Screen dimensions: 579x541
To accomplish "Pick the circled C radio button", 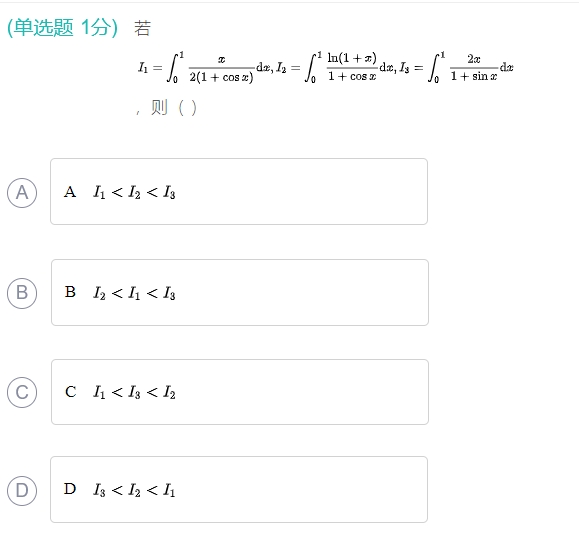I will pyautogui.click(x=22, y=392).
